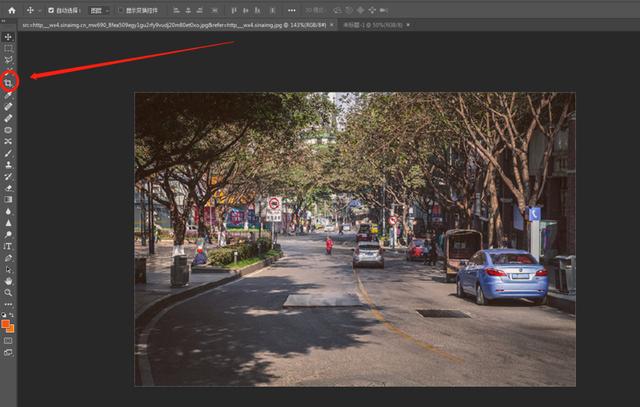This screenshot has height=407, width=640.
Task: Select the Zoom tool
Action: point(8,292)
